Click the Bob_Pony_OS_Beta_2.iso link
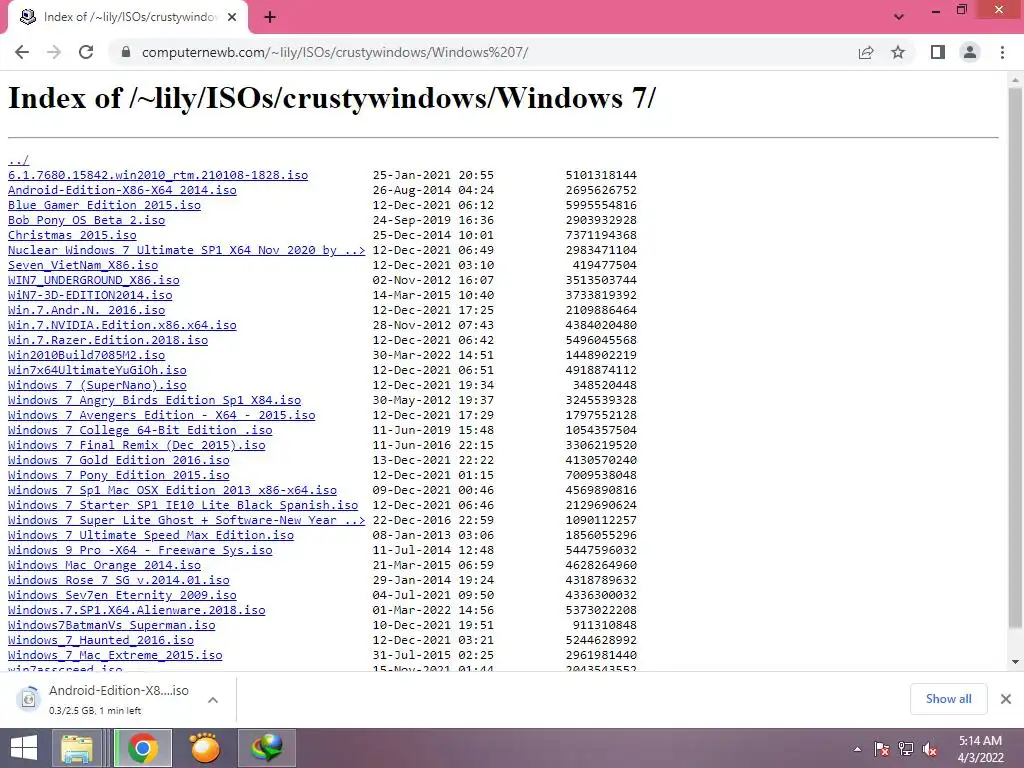 click(86, 220)
